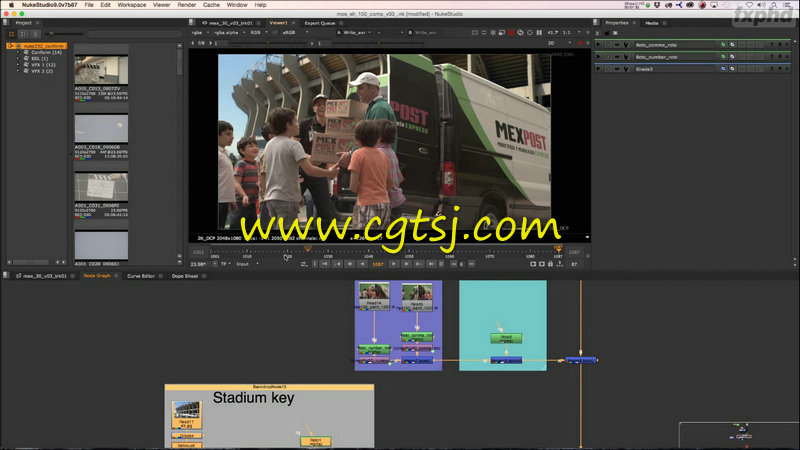Click the Read17 node in Stadium key backdrop

click(186, 415)
